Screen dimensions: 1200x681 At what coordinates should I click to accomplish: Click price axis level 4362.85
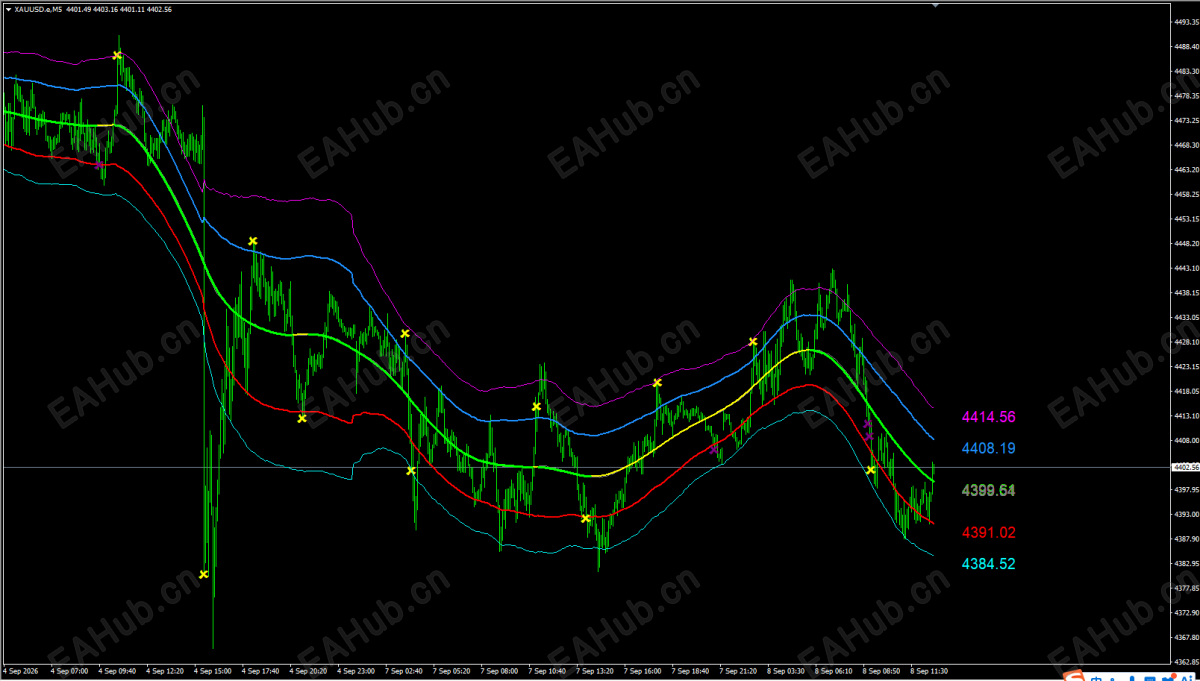1186,662
